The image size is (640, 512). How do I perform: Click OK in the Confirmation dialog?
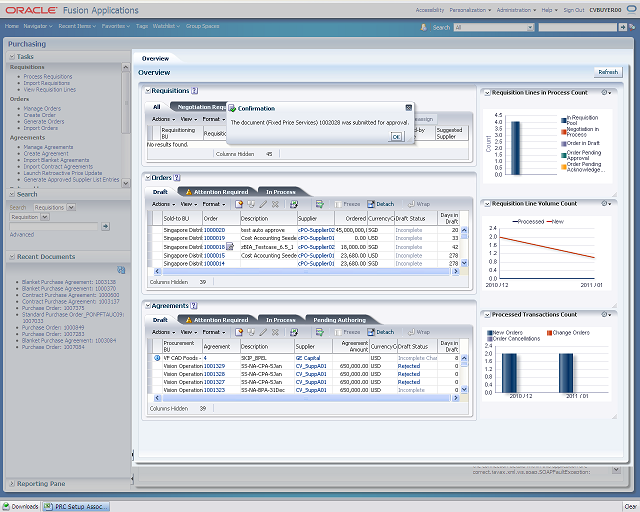[396, 137]
